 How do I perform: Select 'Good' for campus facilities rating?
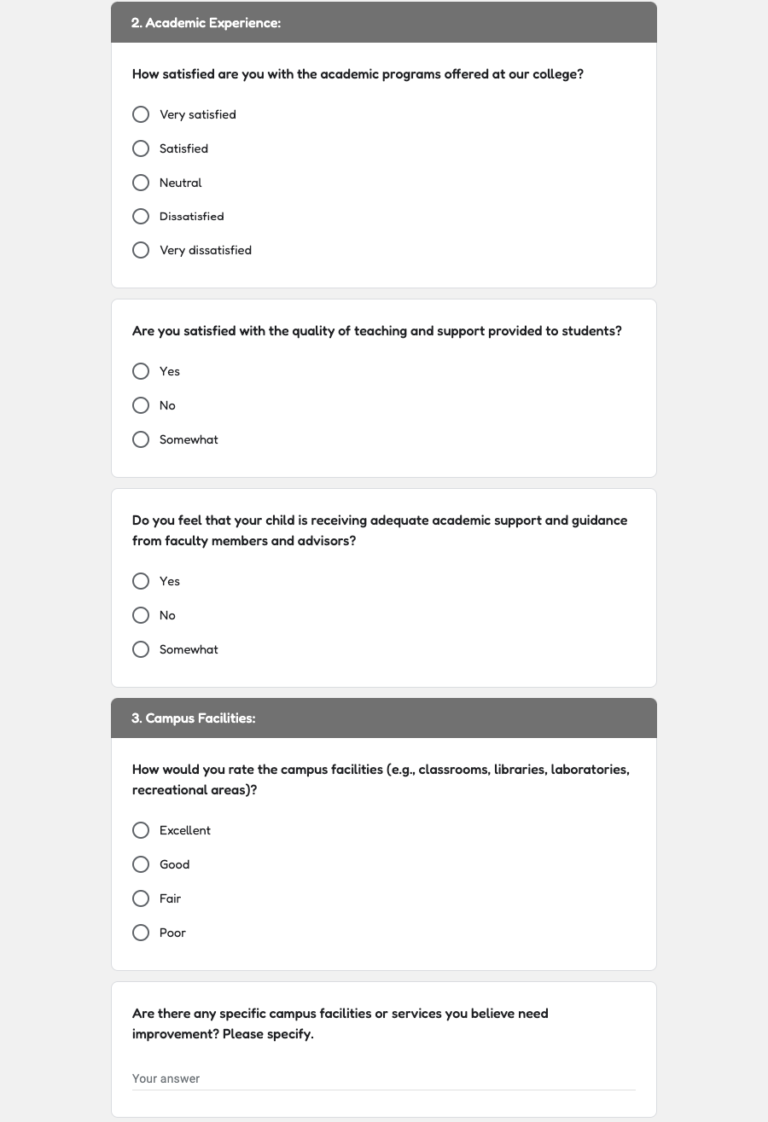pos(141,864)
